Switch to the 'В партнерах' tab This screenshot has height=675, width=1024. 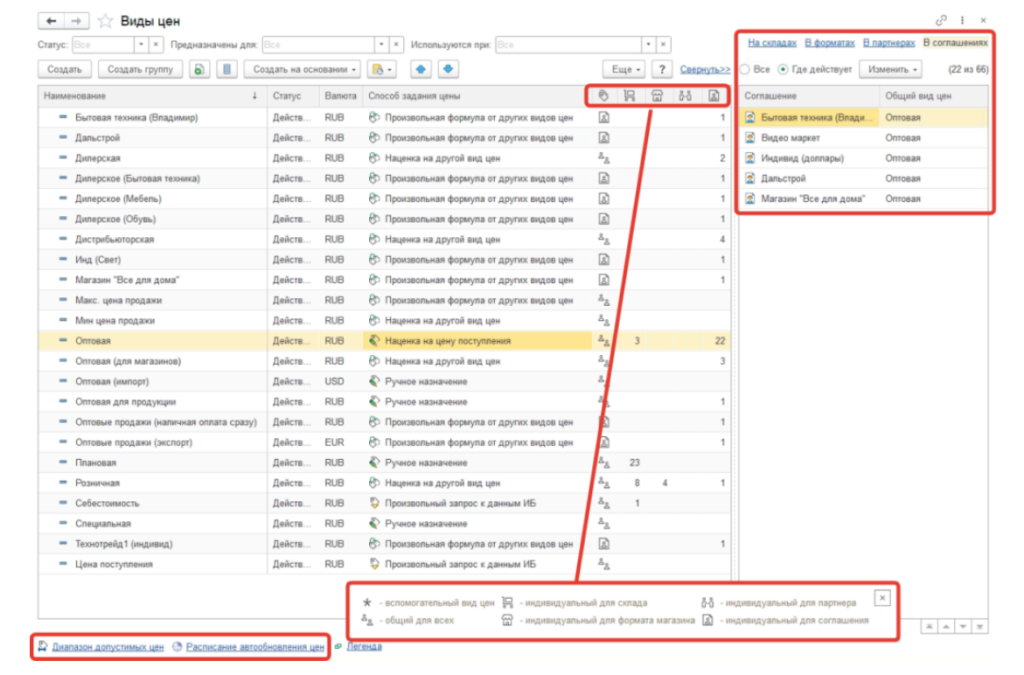[888, 43]
